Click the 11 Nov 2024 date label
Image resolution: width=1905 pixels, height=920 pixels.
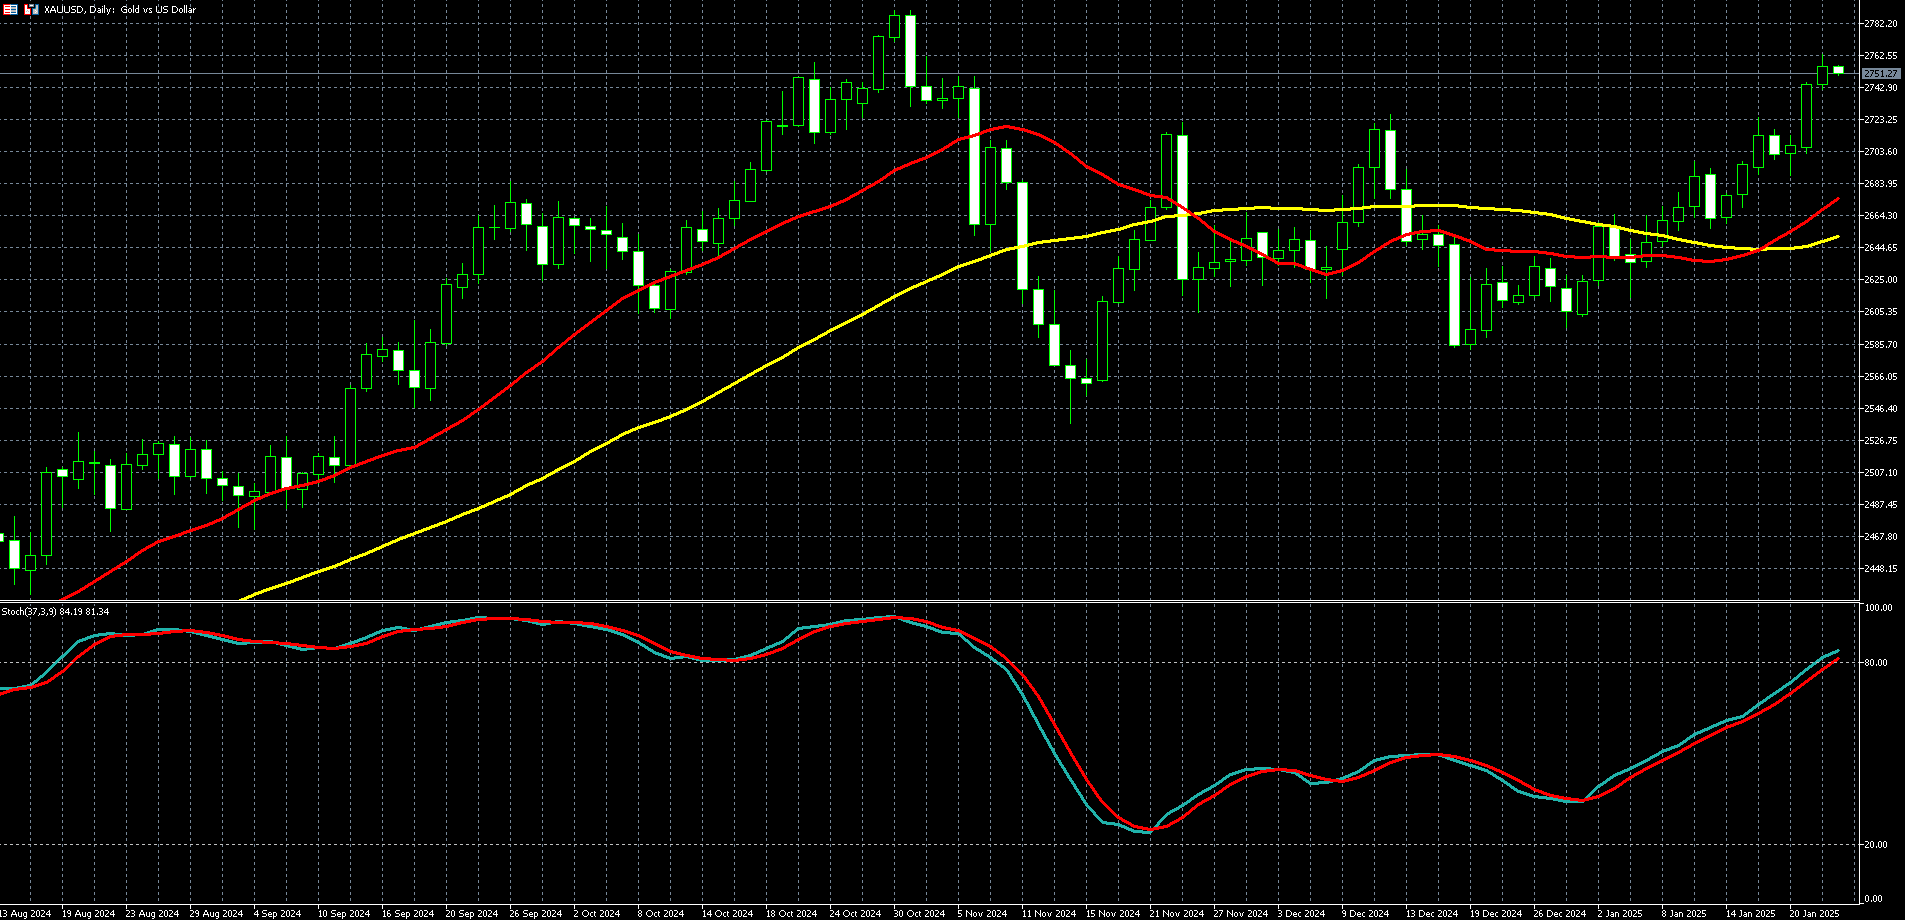(x=1048, y=914)
